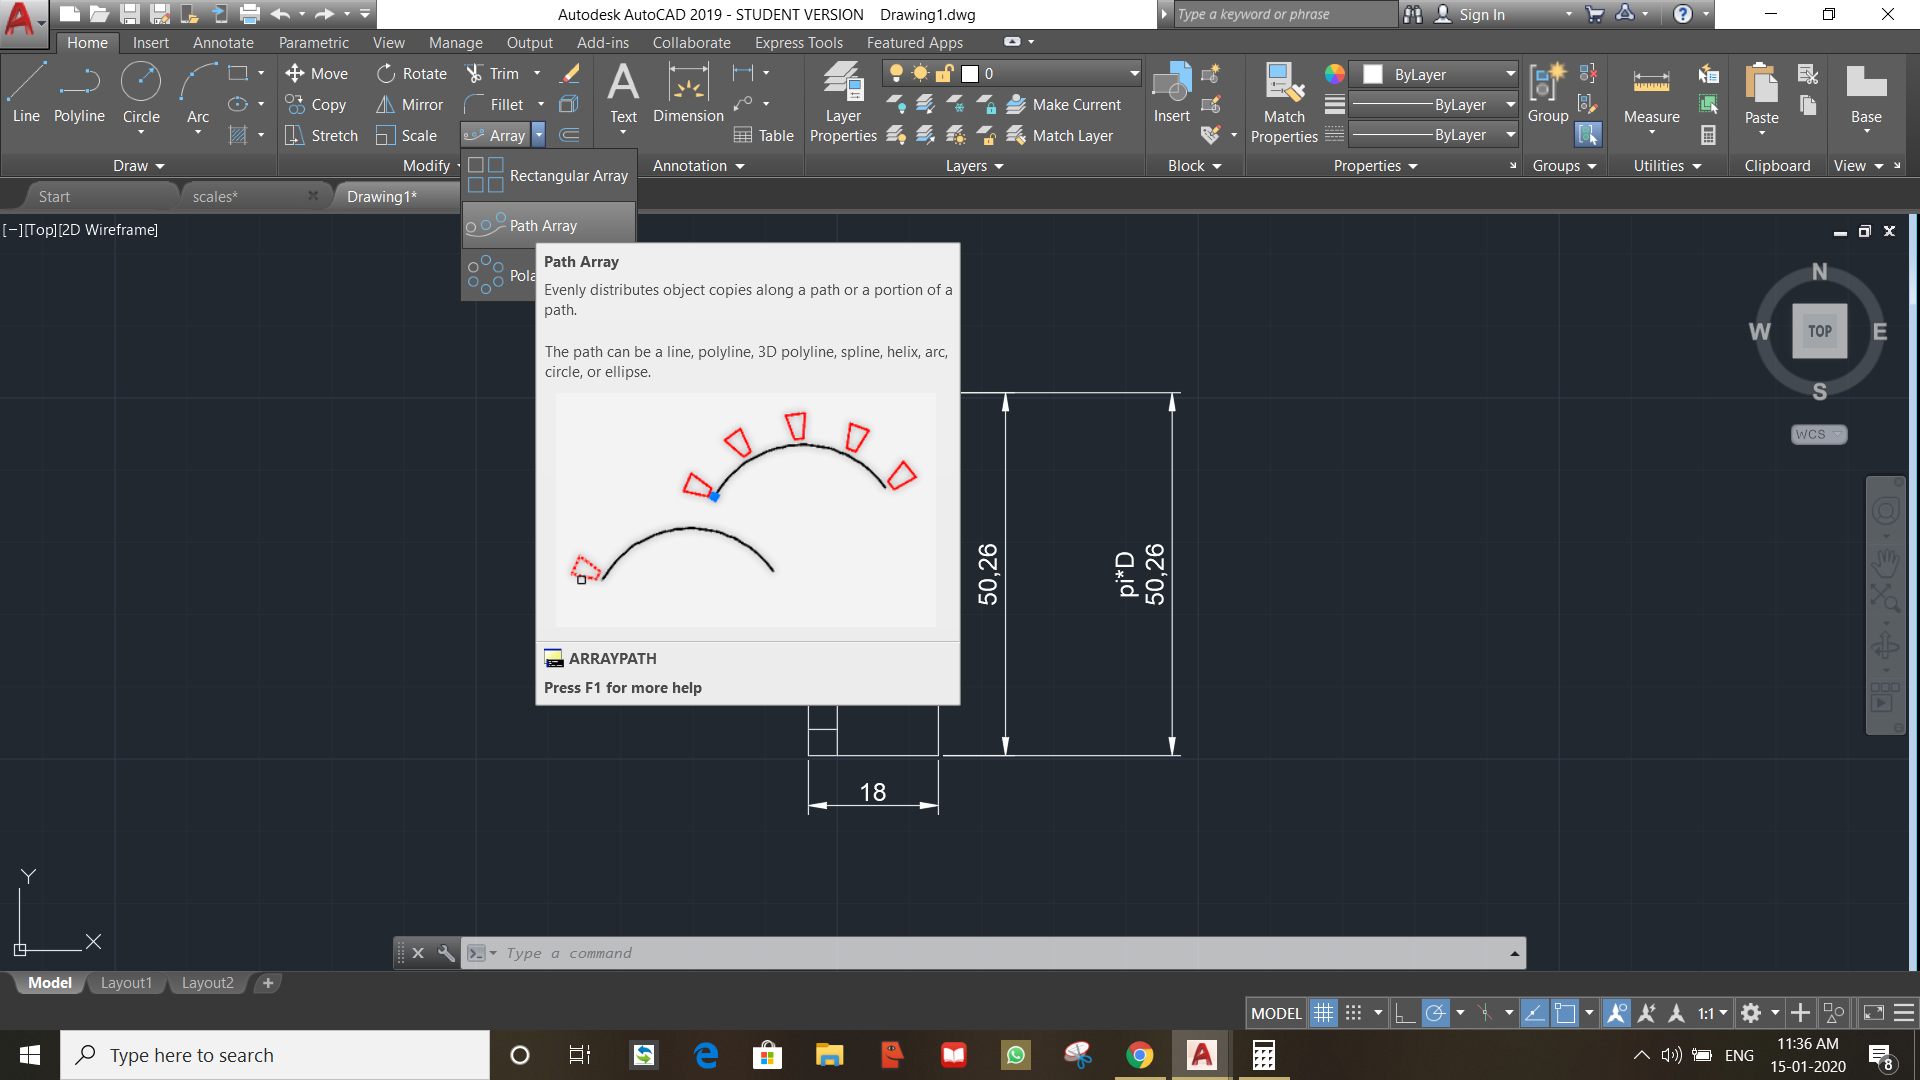Switch to the Annotate ribbon tab
1920x1080 pixels.
click(x=222, y=42)
